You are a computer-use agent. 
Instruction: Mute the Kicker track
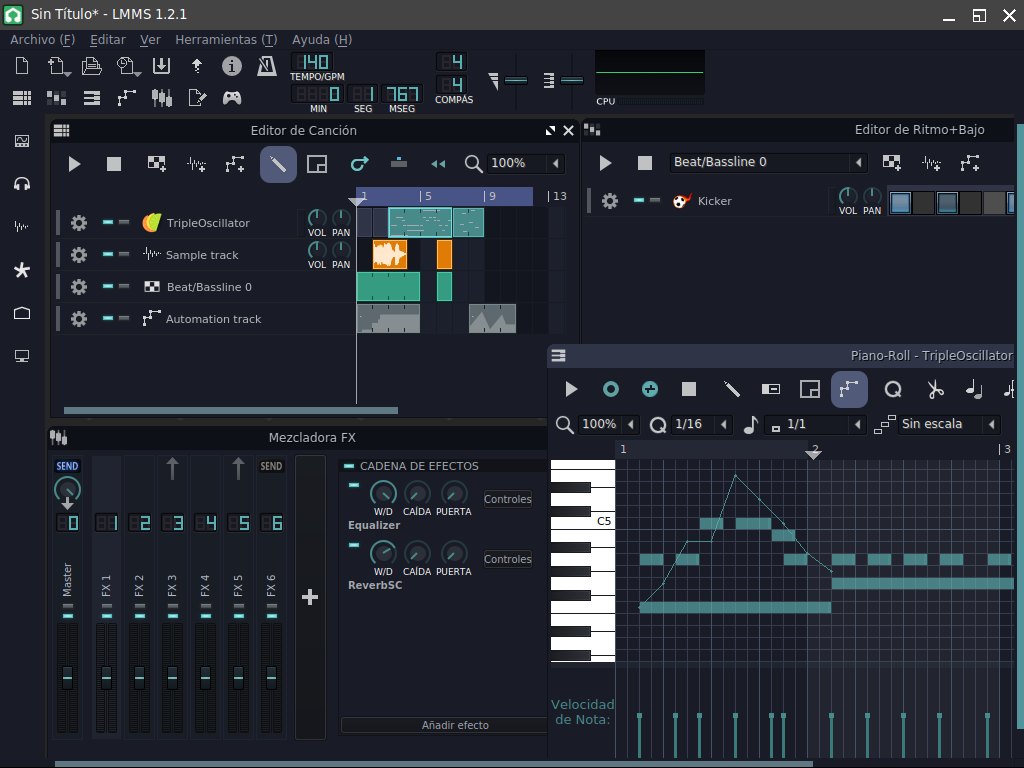click(x=639, y=200)
